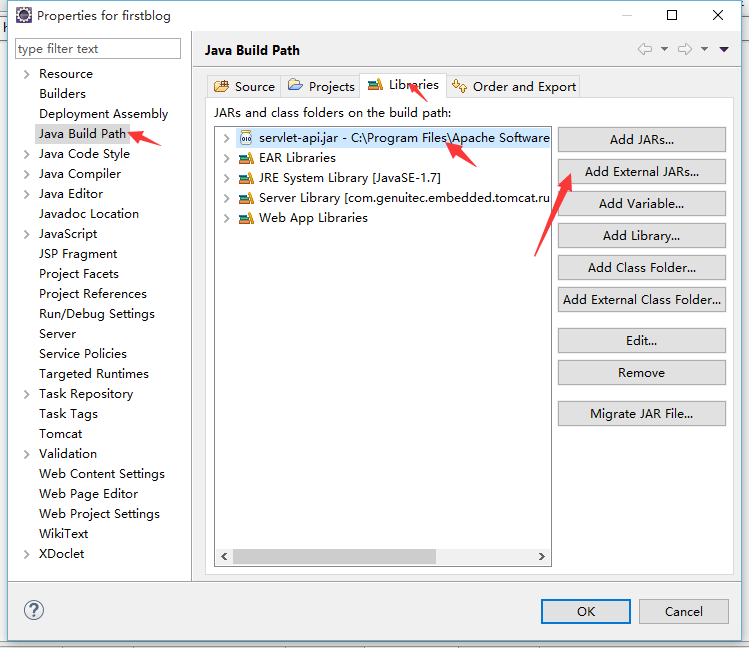Expand the Web App Libraries node
This screenshot has width=749, height=648.
point(226,219)
